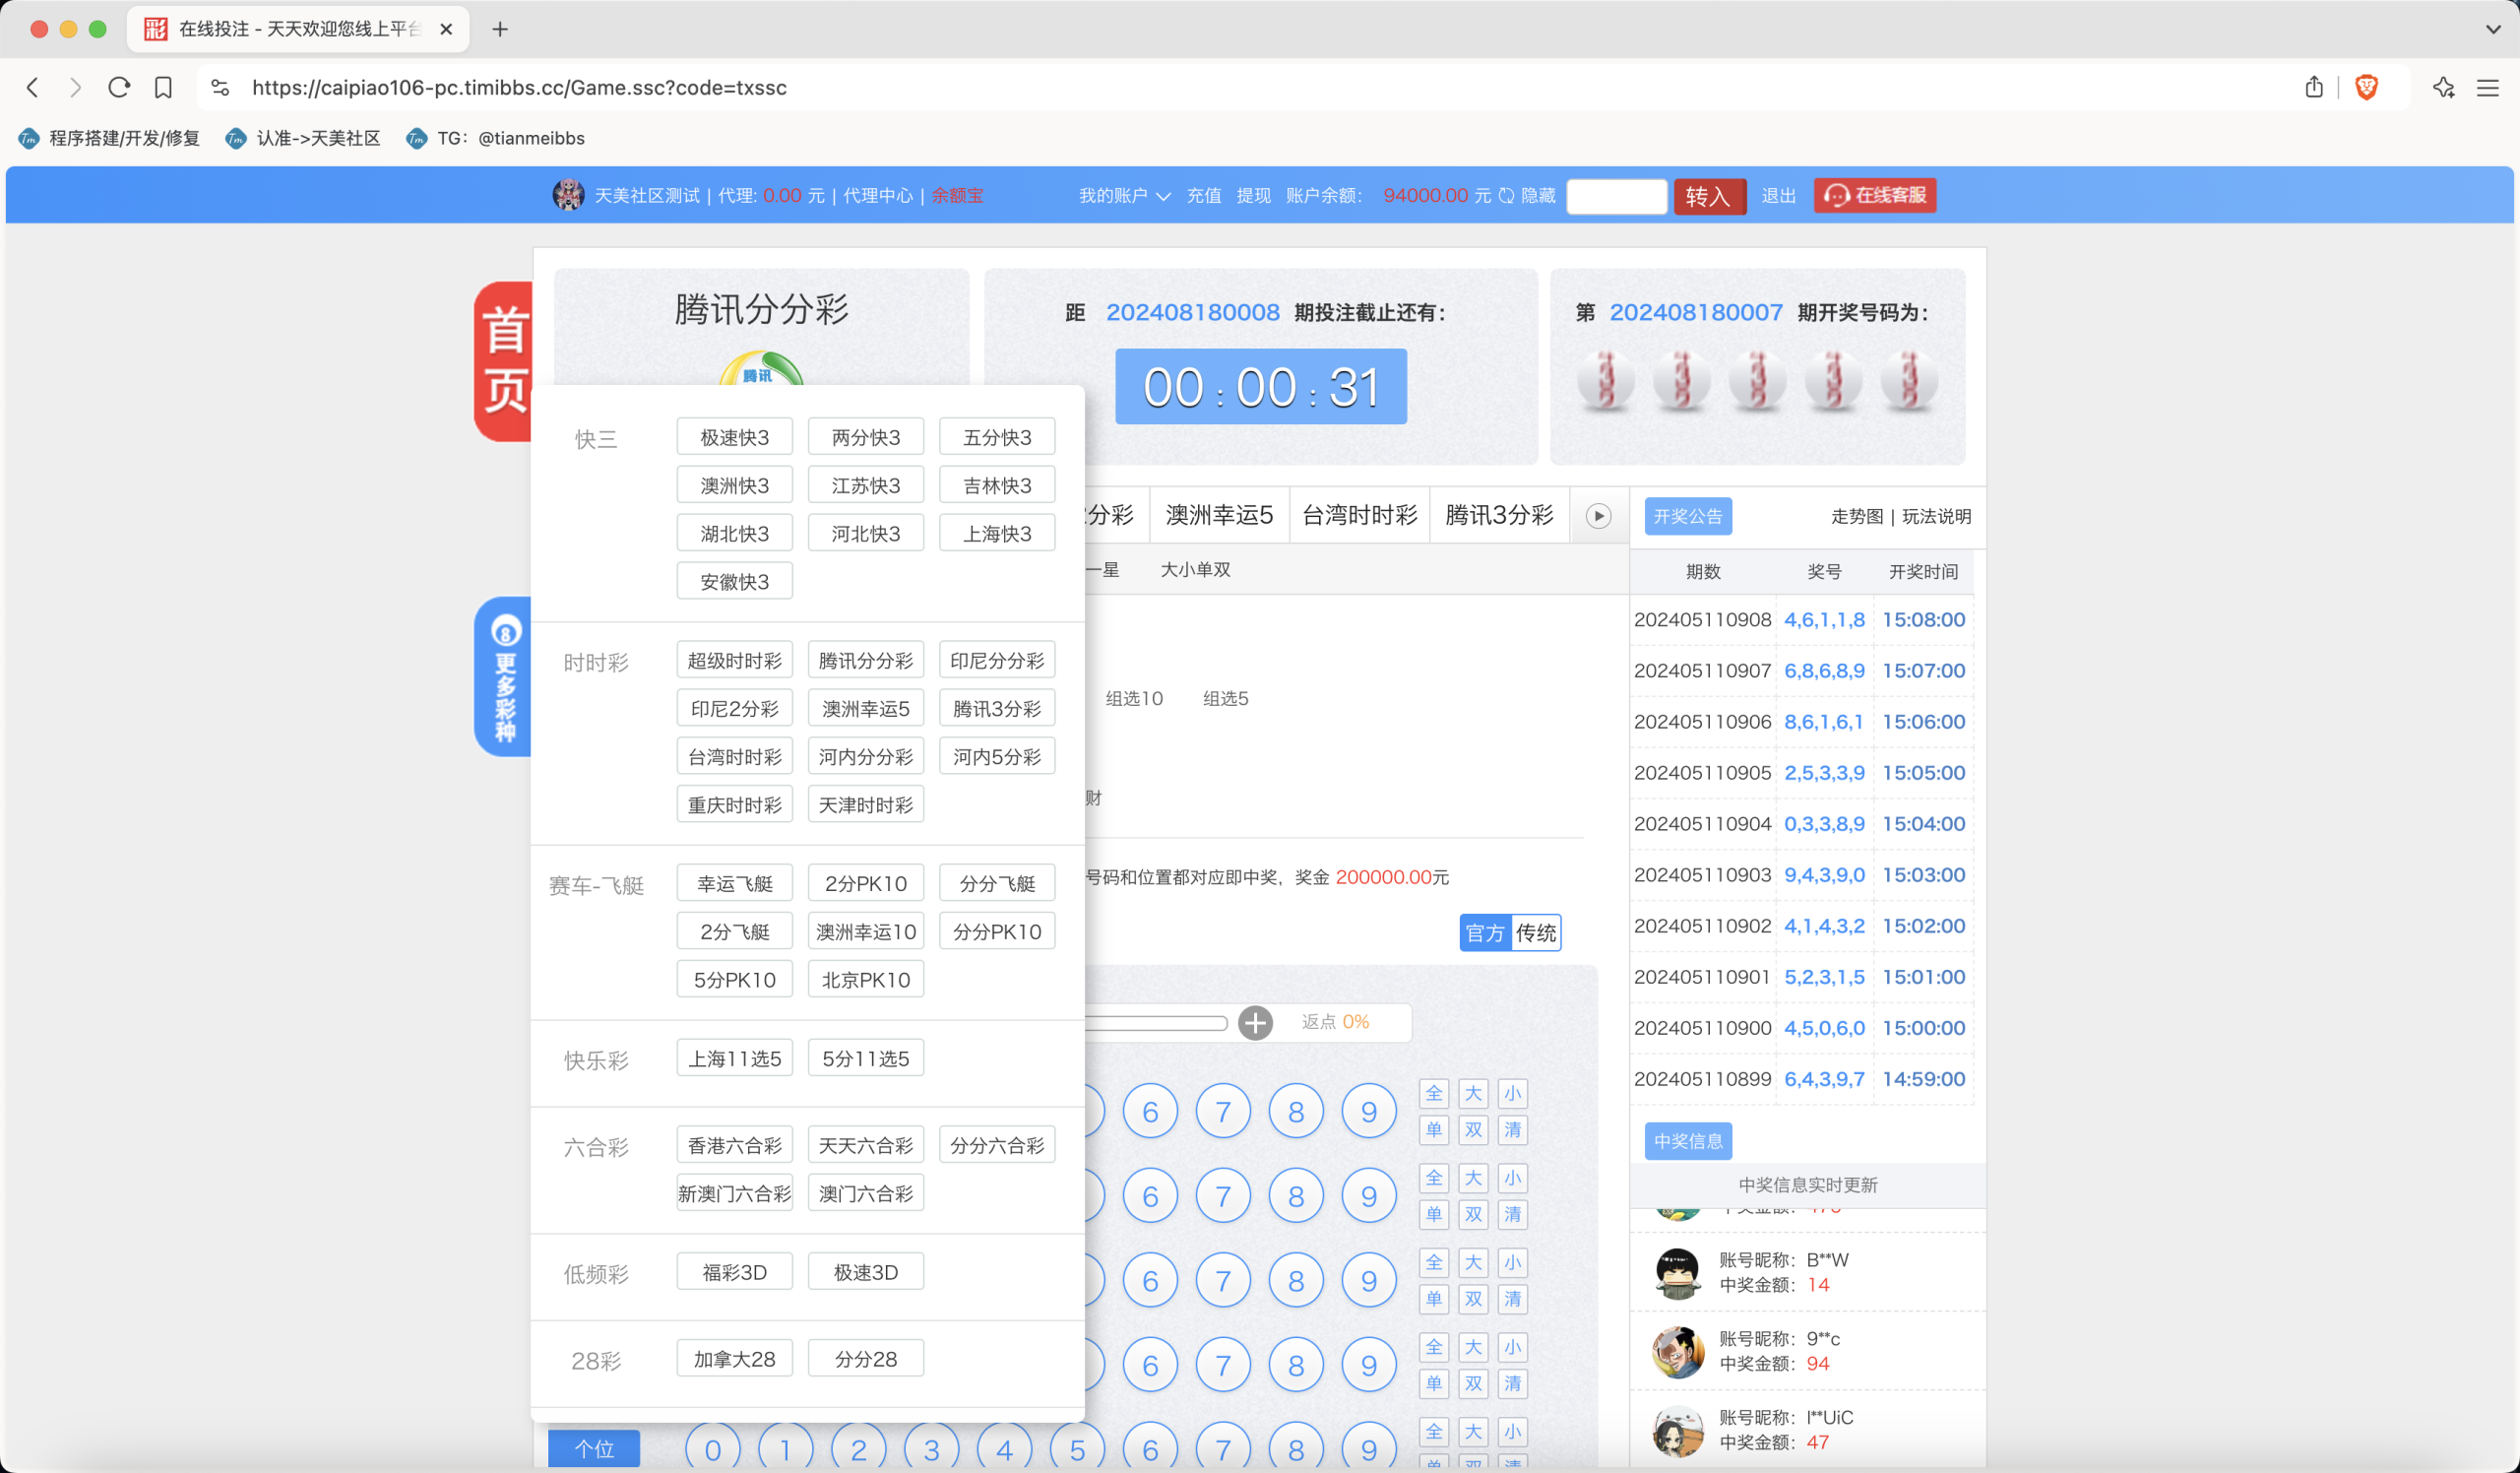2520x1473 pixels.
Task: Open 在线客服 support button
Action: pos(1875,195)
